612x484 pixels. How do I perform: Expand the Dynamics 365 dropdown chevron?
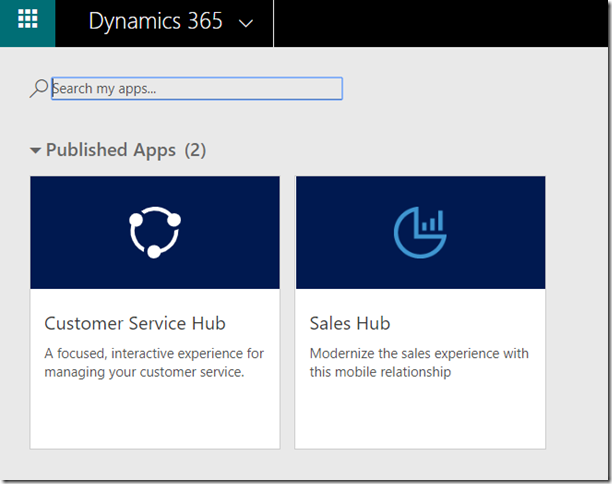[x=246, y=24]
